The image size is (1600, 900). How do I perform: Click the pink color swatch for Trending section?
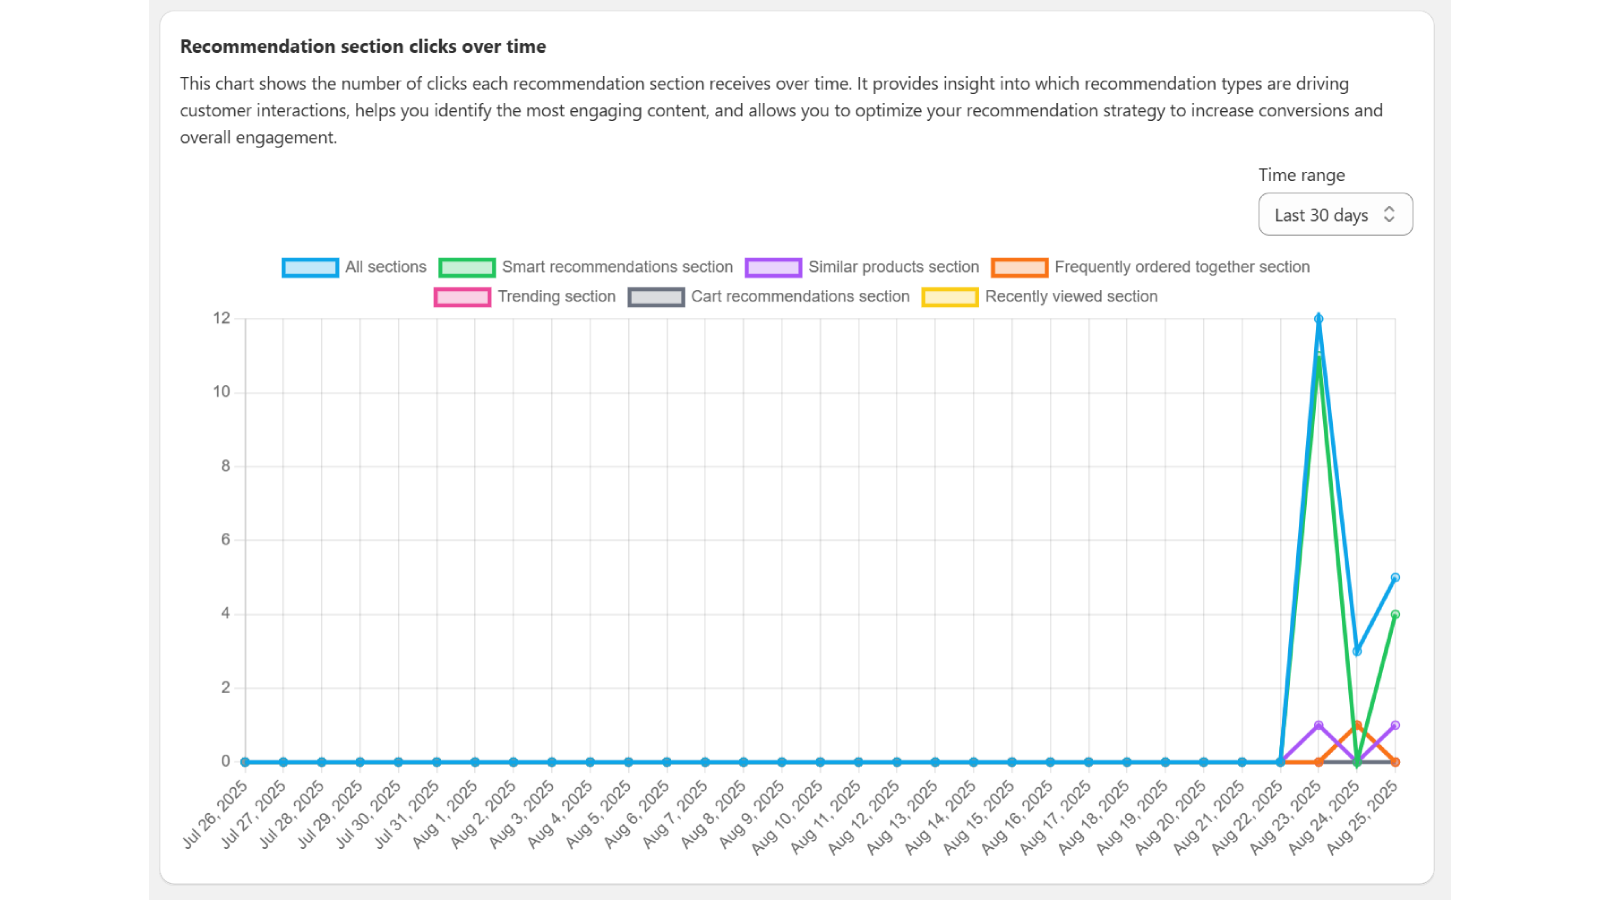pos(462,296)
